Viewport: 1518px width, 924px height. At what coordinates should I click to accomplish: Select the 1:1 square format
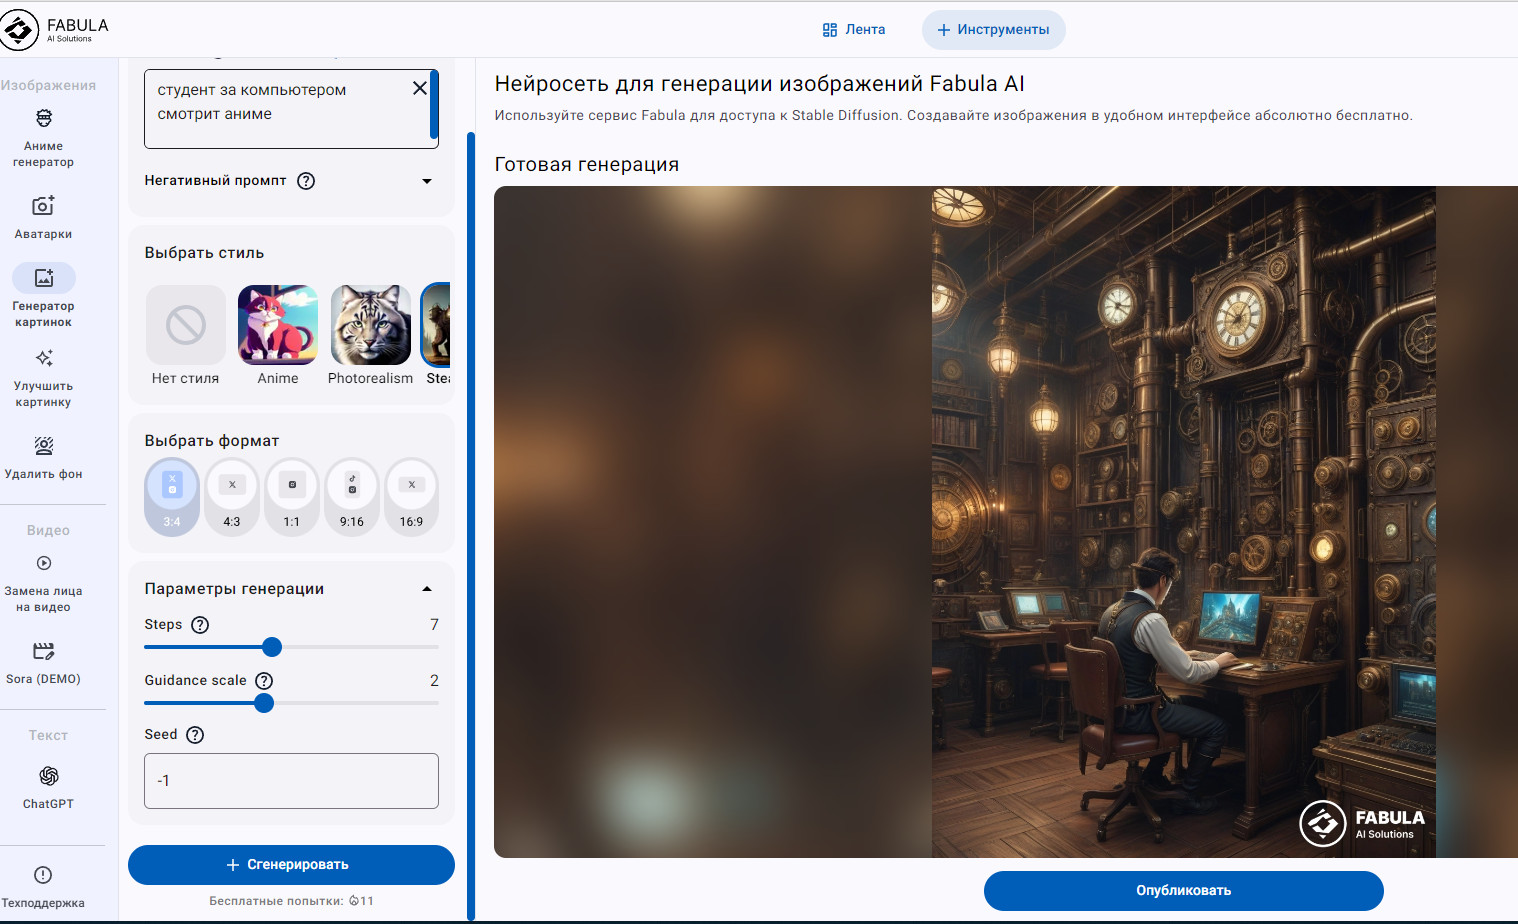292,497
